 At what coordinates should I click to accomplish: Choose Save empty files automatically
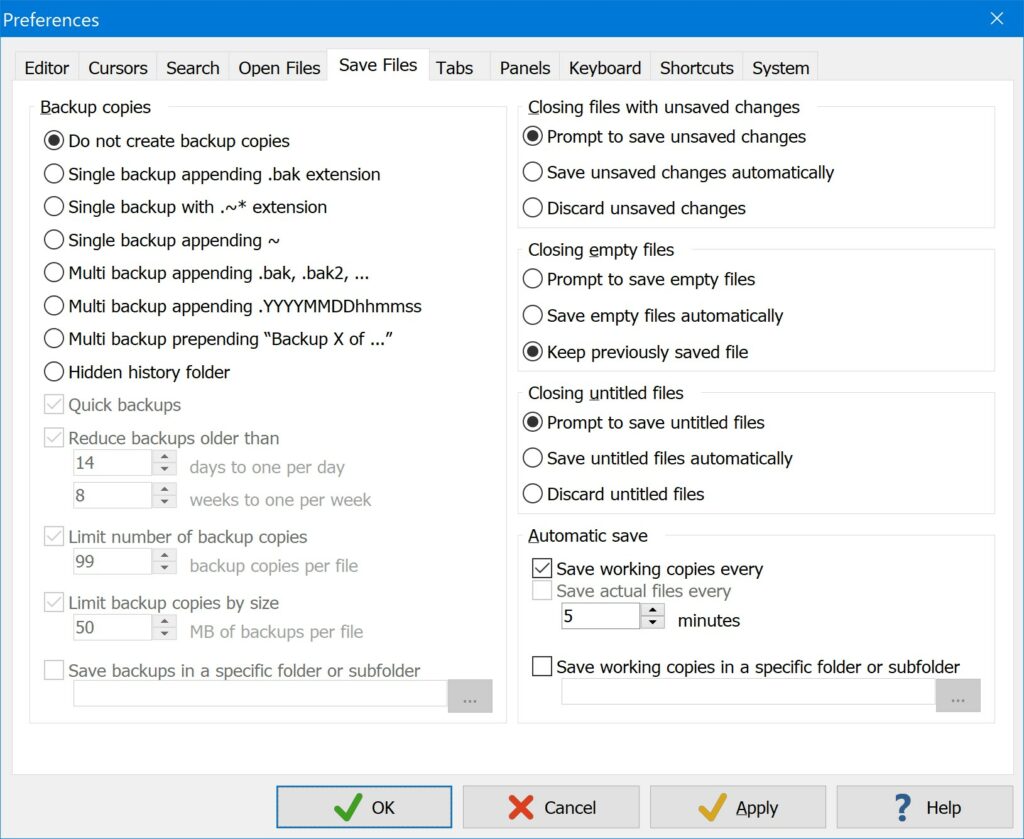point(653,316)
